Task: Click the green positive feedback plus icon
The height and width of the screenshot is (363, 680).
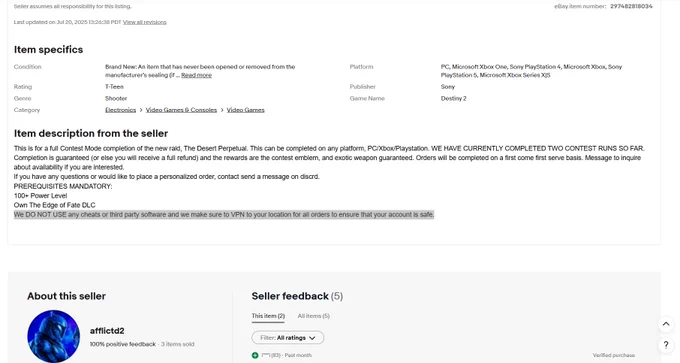Action: [x=255, y=355]
